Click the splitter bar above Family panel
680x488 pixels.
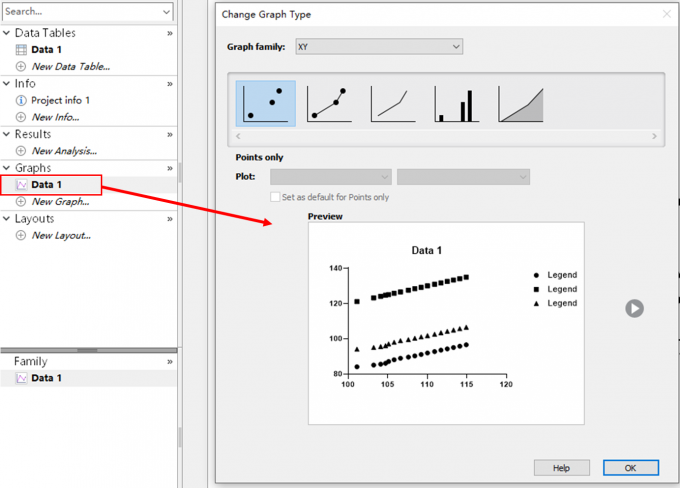tap(88, 350)
